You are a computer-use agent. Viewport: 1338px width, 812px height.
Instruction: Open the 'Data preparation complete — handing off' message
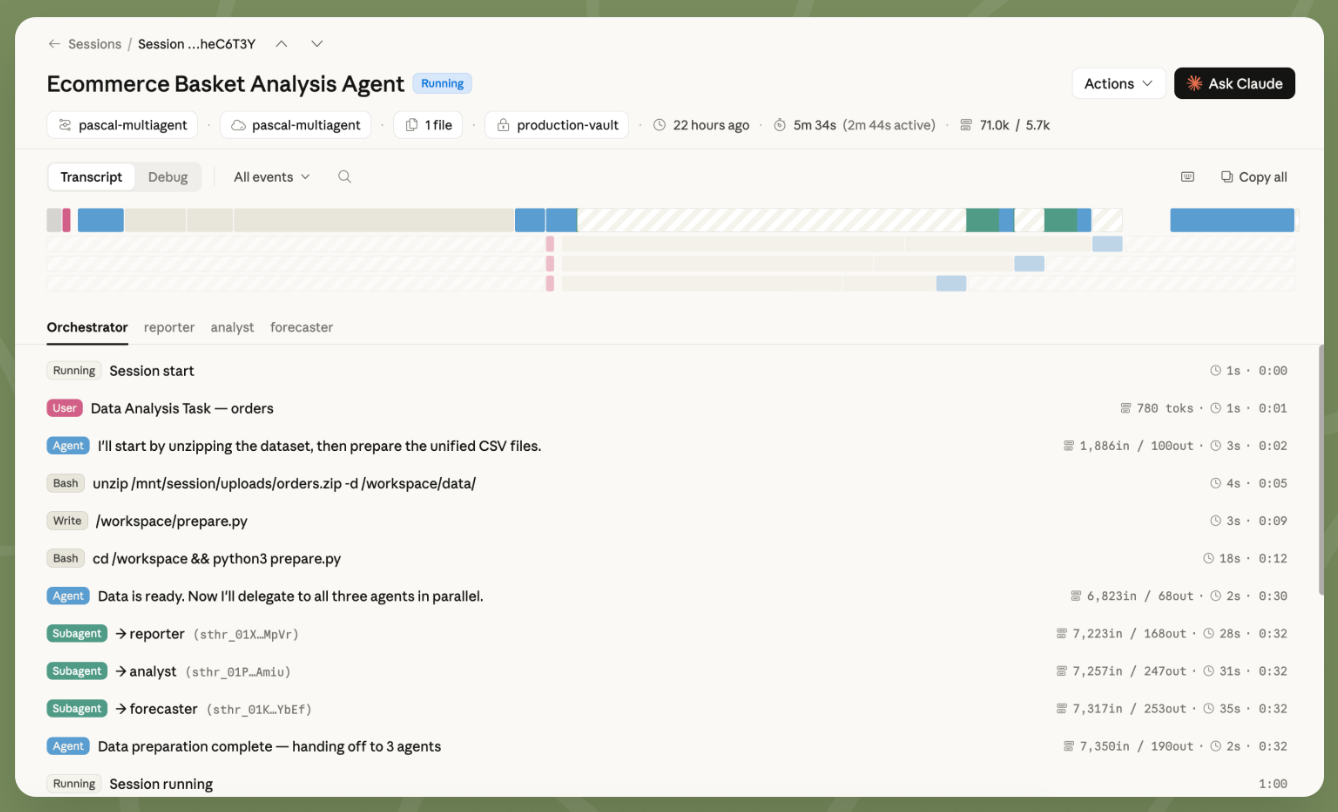click(667, 746)
